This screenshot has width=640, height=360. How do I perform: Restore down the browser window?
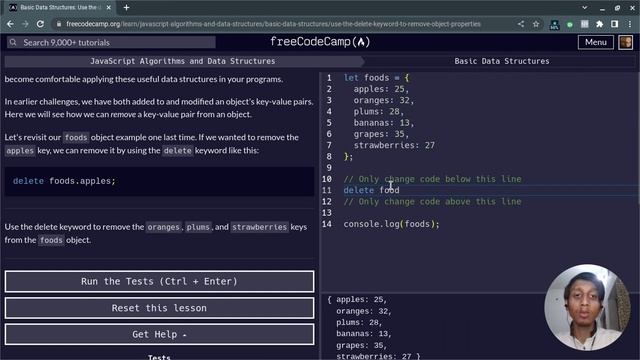point(617,8)
